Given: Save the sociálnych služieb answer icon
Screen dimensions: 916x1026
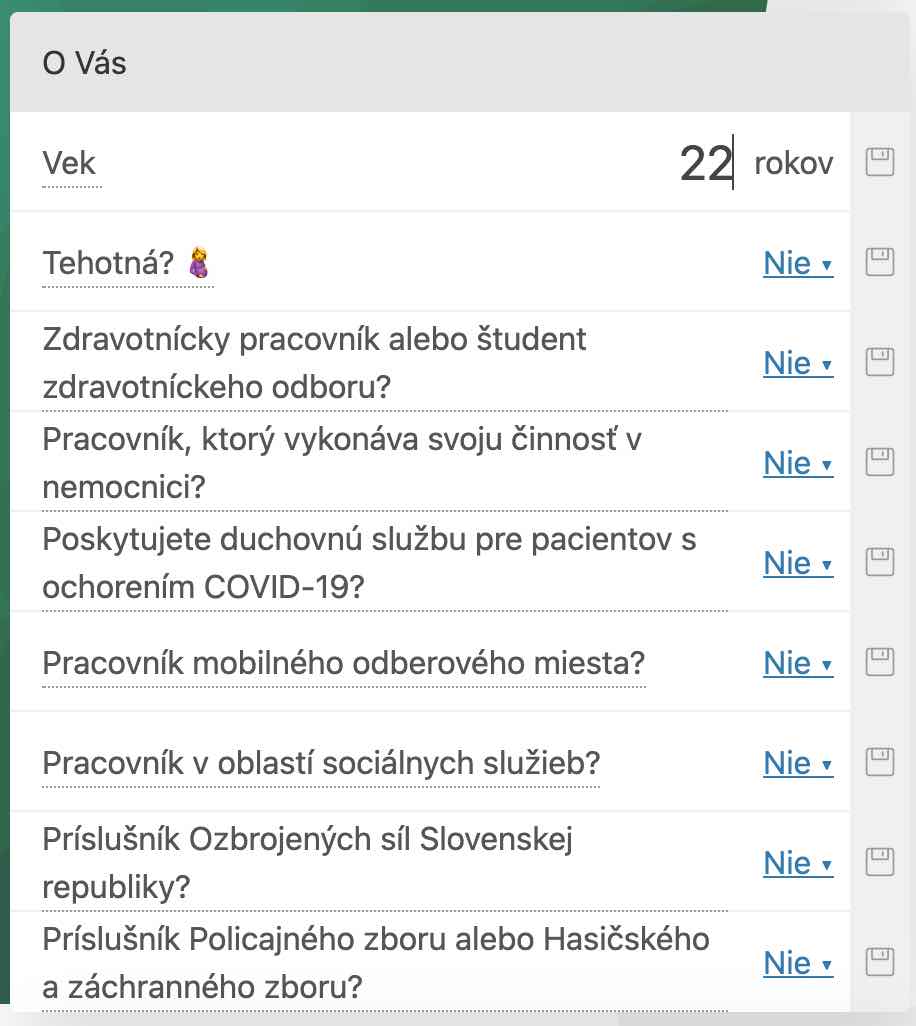Looking at the screenshot, I should point(879,762).
